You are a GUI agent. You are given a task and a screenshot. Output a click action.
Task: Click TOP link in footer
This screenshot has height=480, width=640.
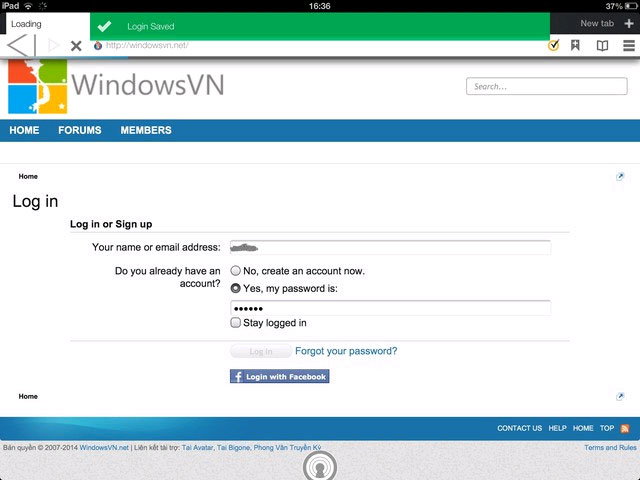[x=607, y=428]
